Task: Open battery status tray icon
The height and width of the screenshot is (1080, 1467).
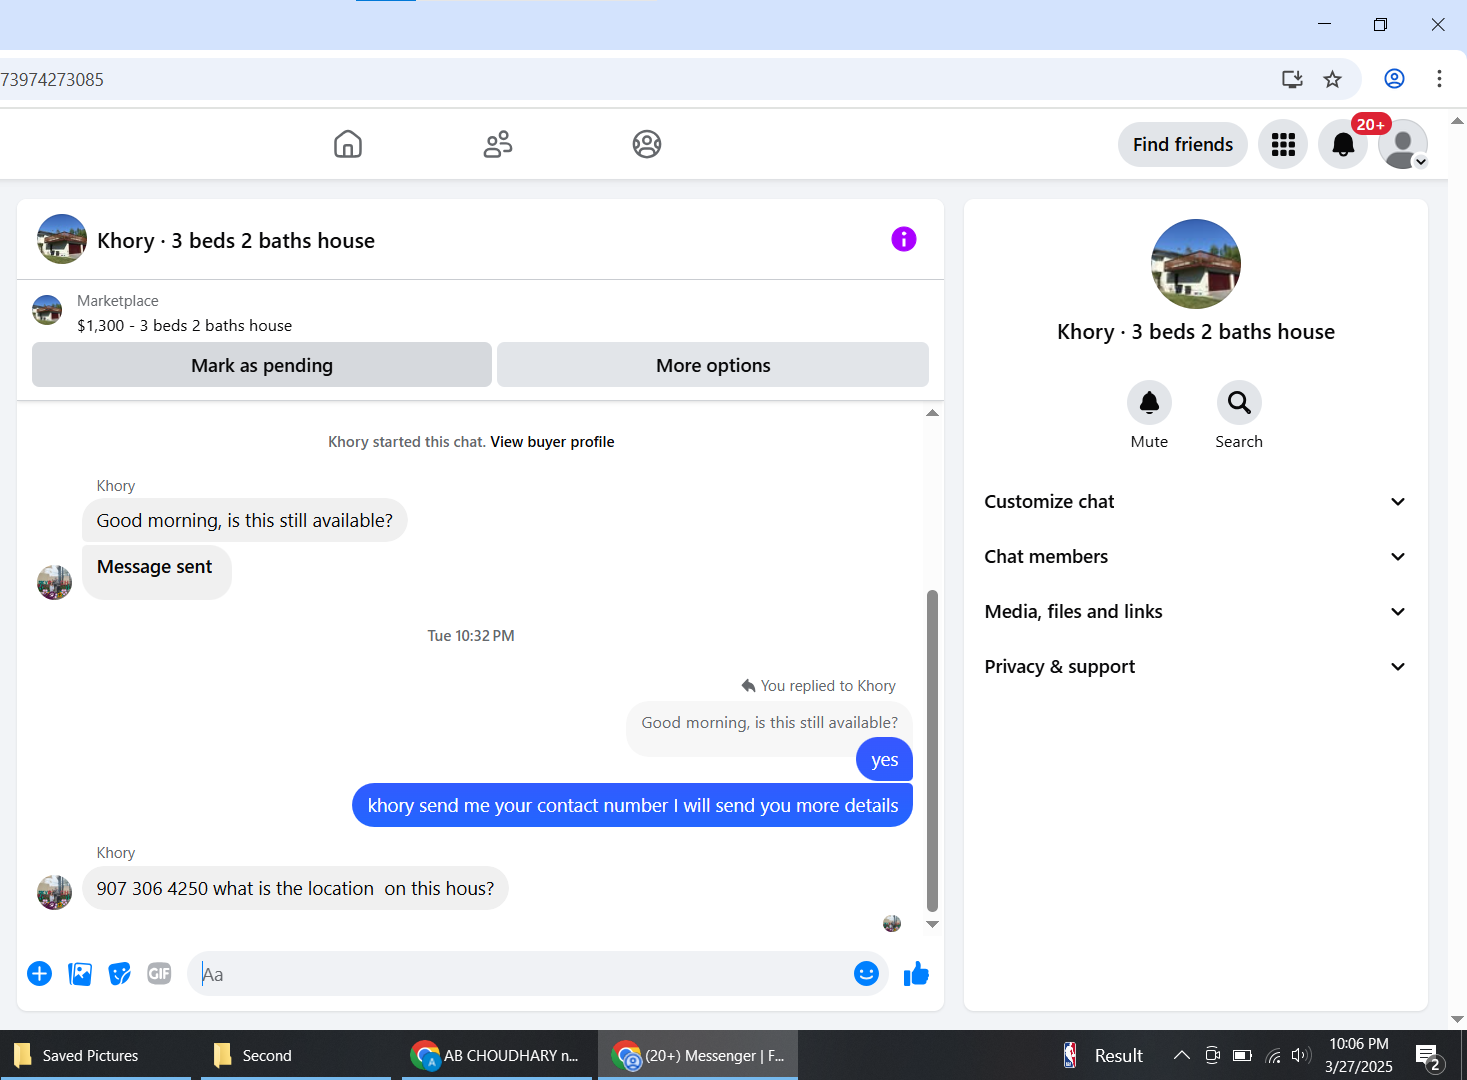Action: point(1242,1055)
